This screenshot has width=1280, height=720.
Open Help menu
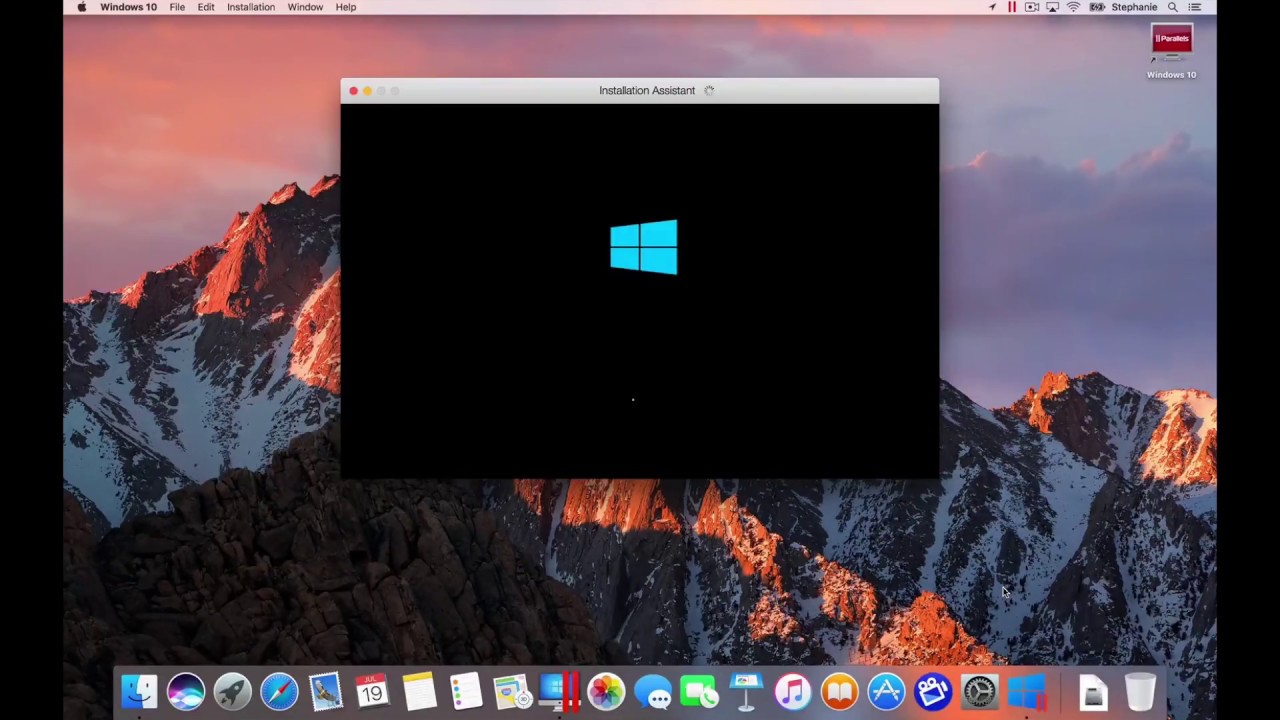[x=346, y=7]
